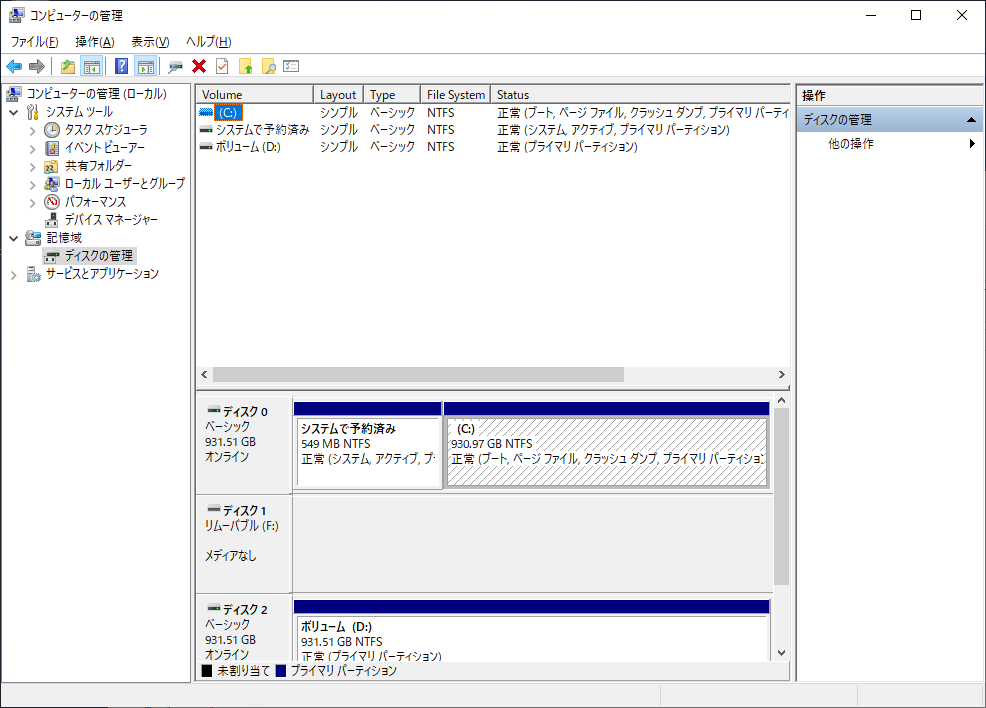
Task: Sort by the File System column header
Action: tap(455, 94)
